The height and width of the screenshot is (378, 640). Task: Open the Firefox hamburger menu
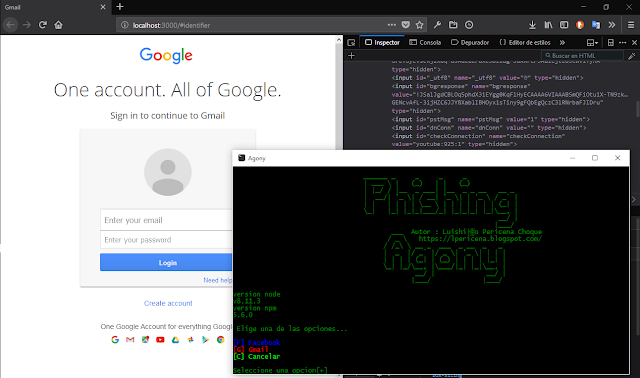point(631,25)
